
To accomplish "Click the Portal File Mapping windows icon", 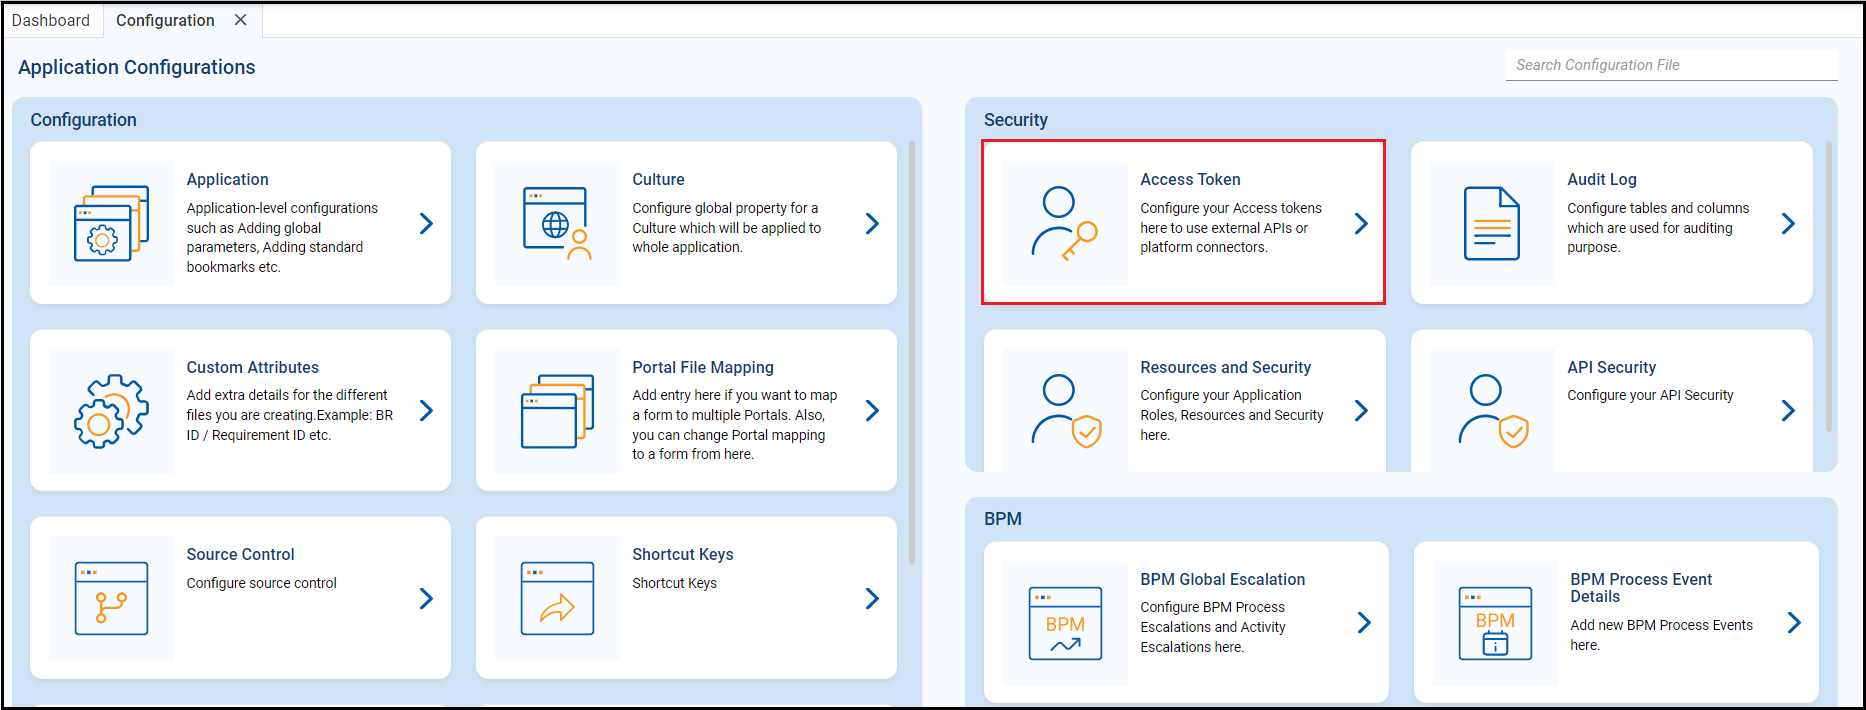I will [x=557, y=411].
